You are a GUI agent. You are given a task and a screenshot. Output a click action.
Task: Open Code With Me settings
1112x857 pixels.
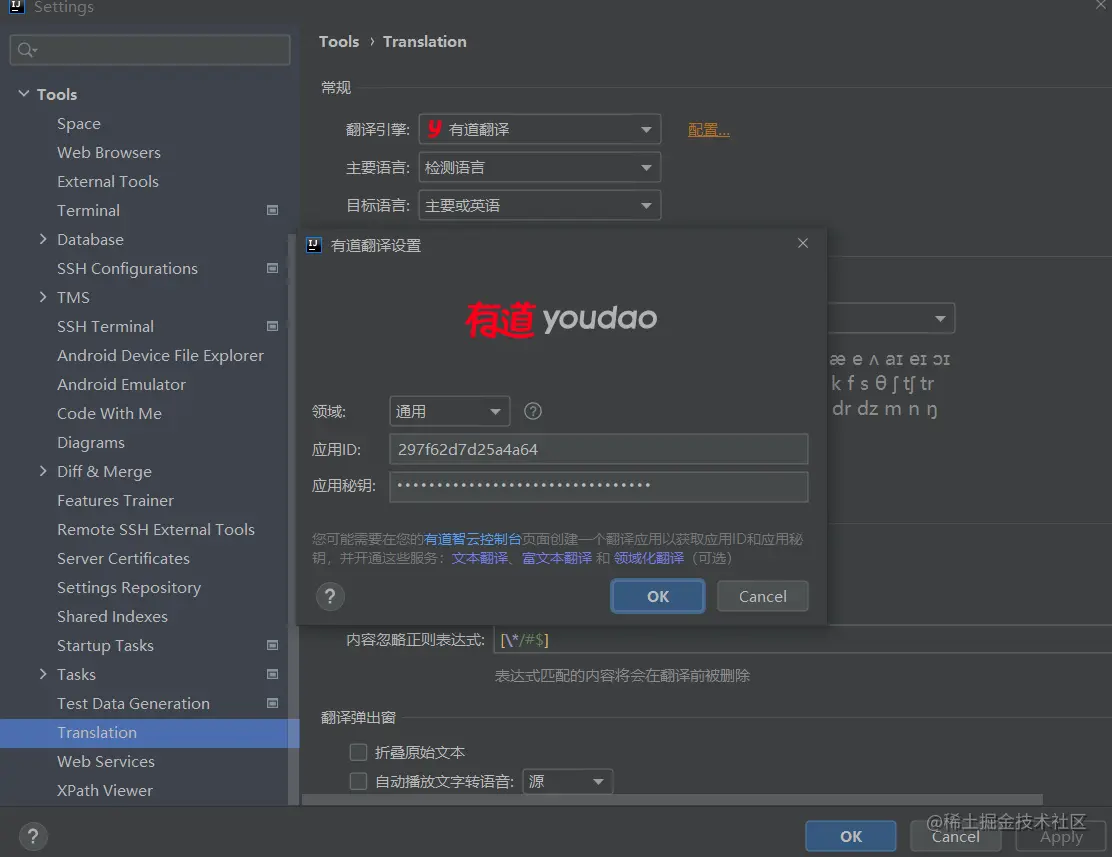109,414
